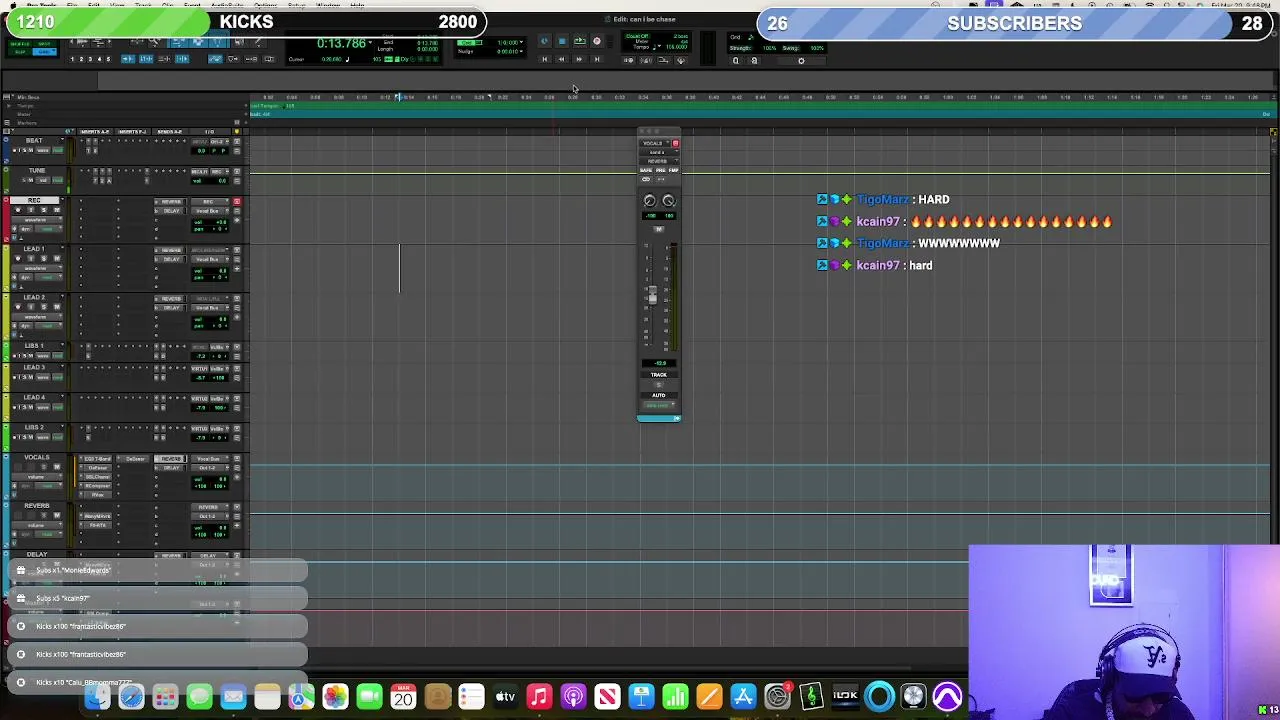
Task: Open the main counter format dropdown arrow
Action: coord(370,42)
